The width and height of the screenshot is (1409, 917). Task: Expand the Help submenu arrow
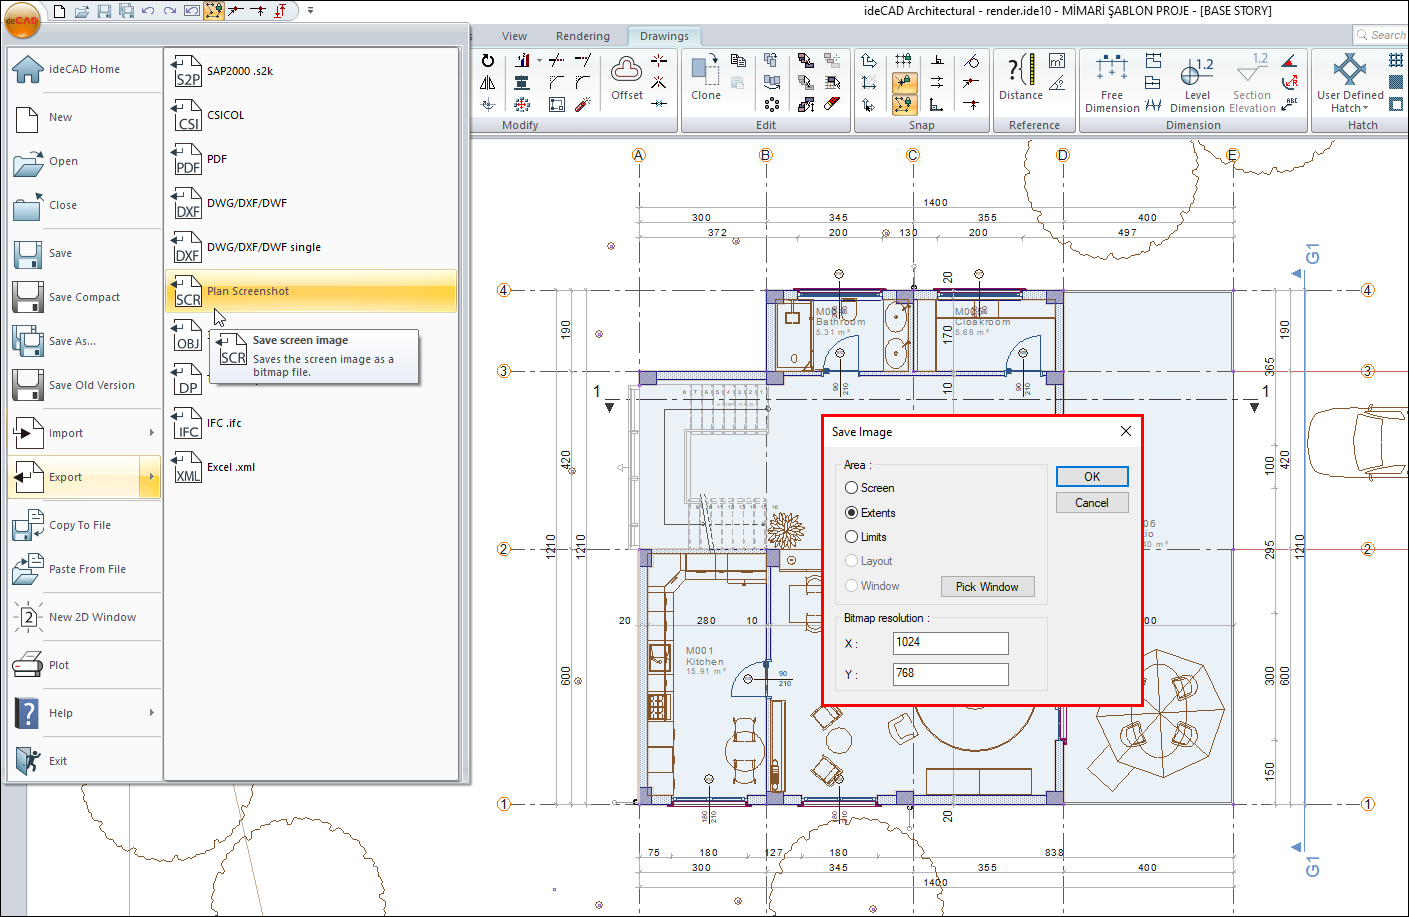point(151,713)
